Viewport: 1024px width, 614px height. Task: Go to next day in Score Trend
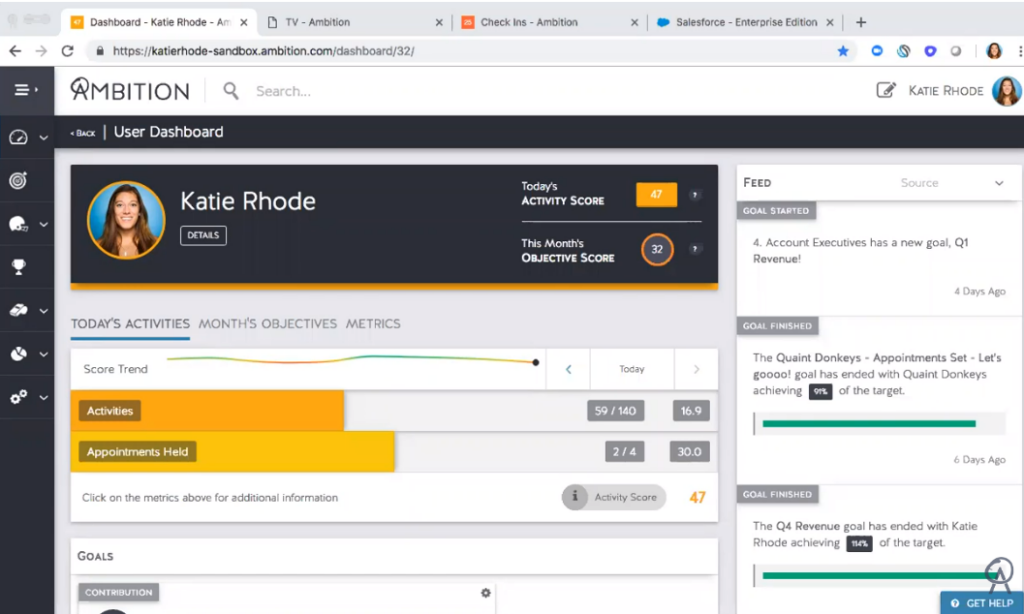696,369
